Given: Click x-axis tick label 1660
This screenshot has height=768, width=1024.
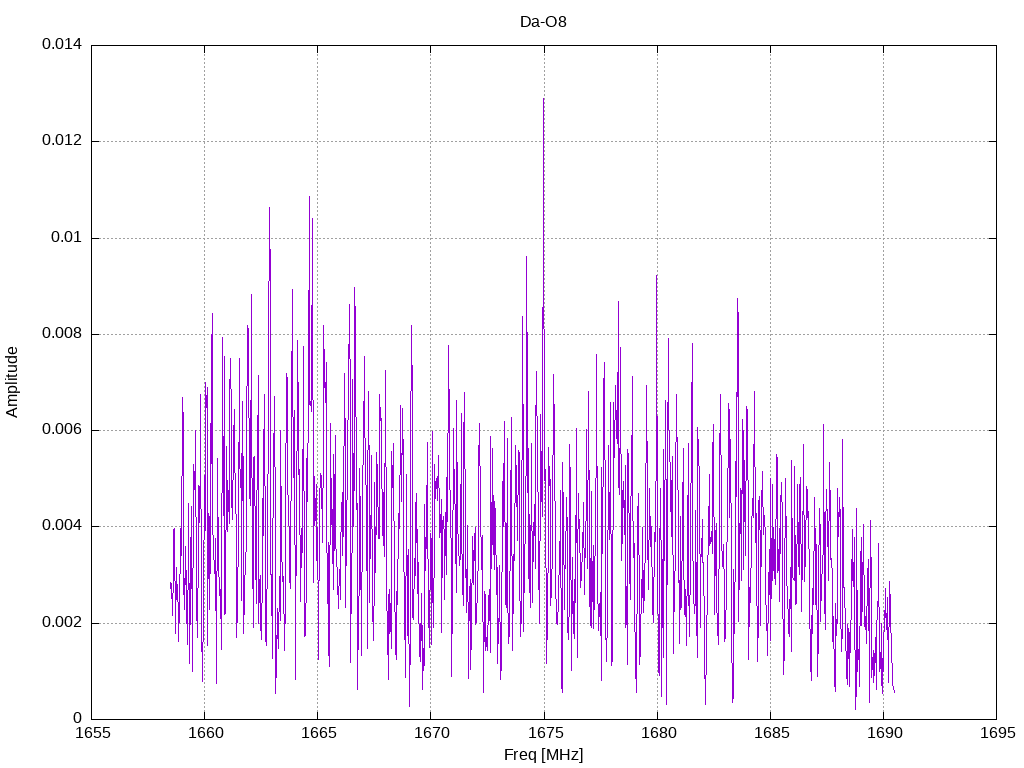Looking at the screenshot, I should click(206, 733).
